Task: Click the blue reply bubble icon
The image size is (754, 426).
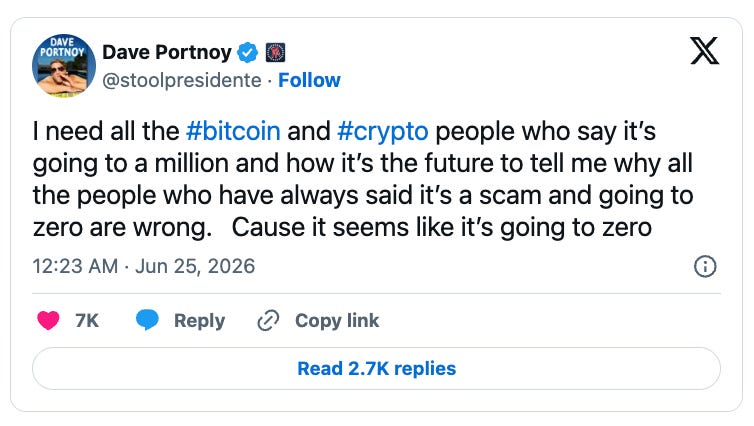Action: pos(147,320)
